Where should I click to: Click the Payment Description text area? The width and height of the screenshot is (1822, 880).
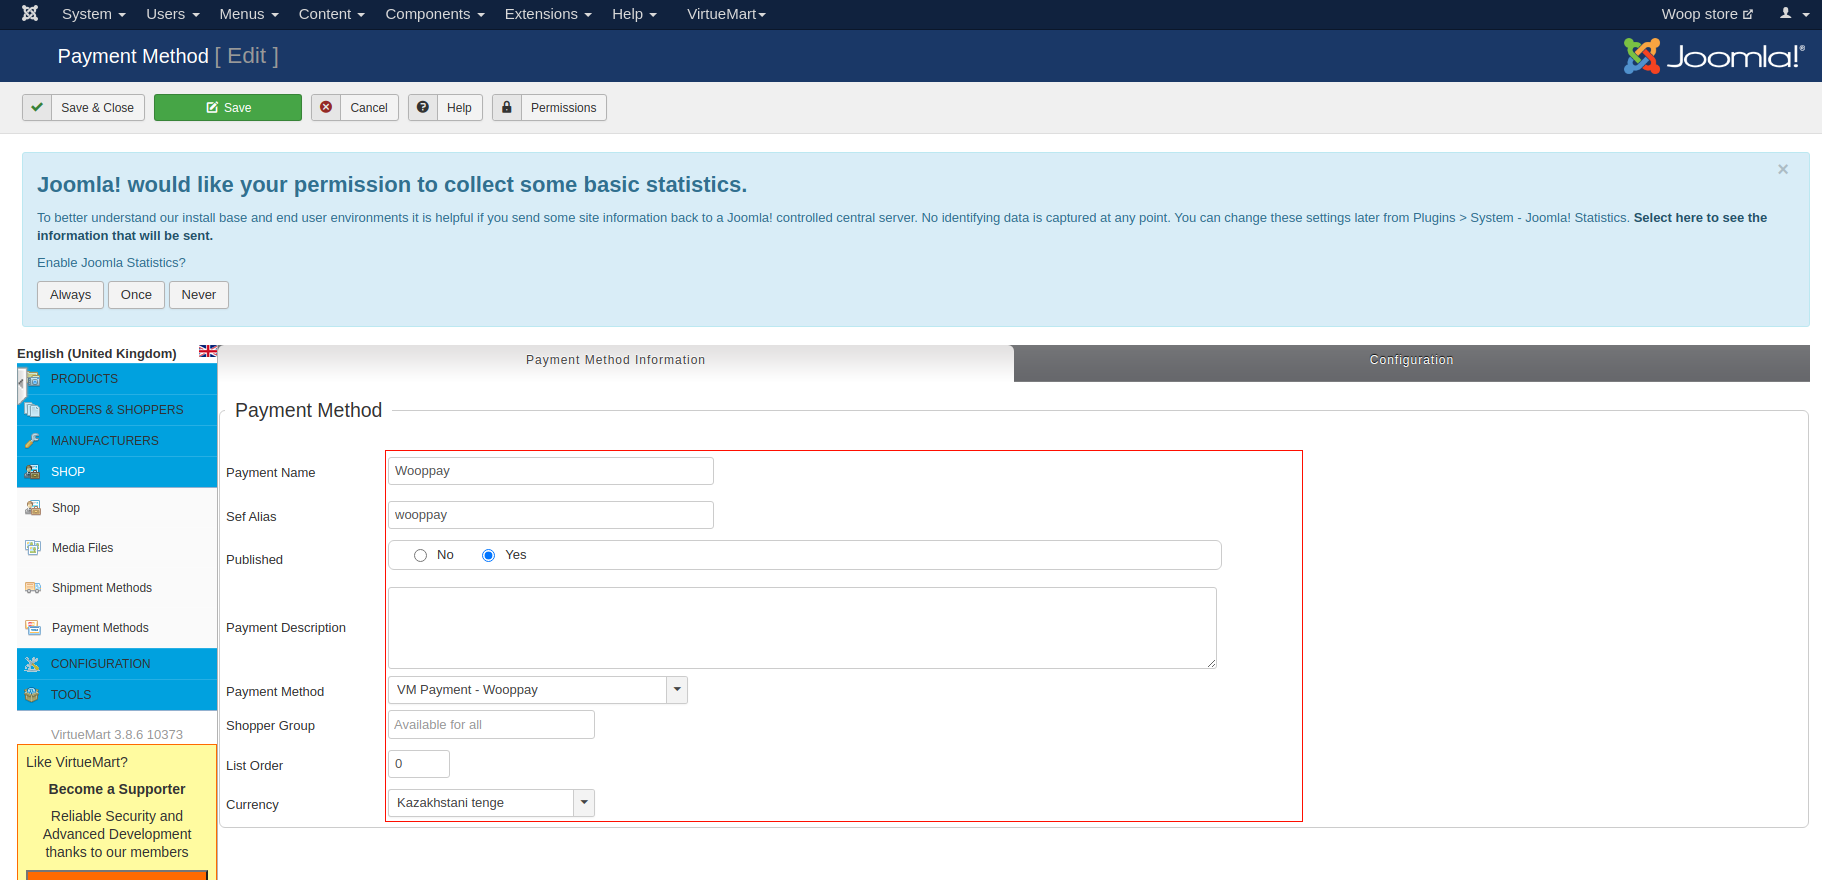pyautogui.click(x=802, y=628)
